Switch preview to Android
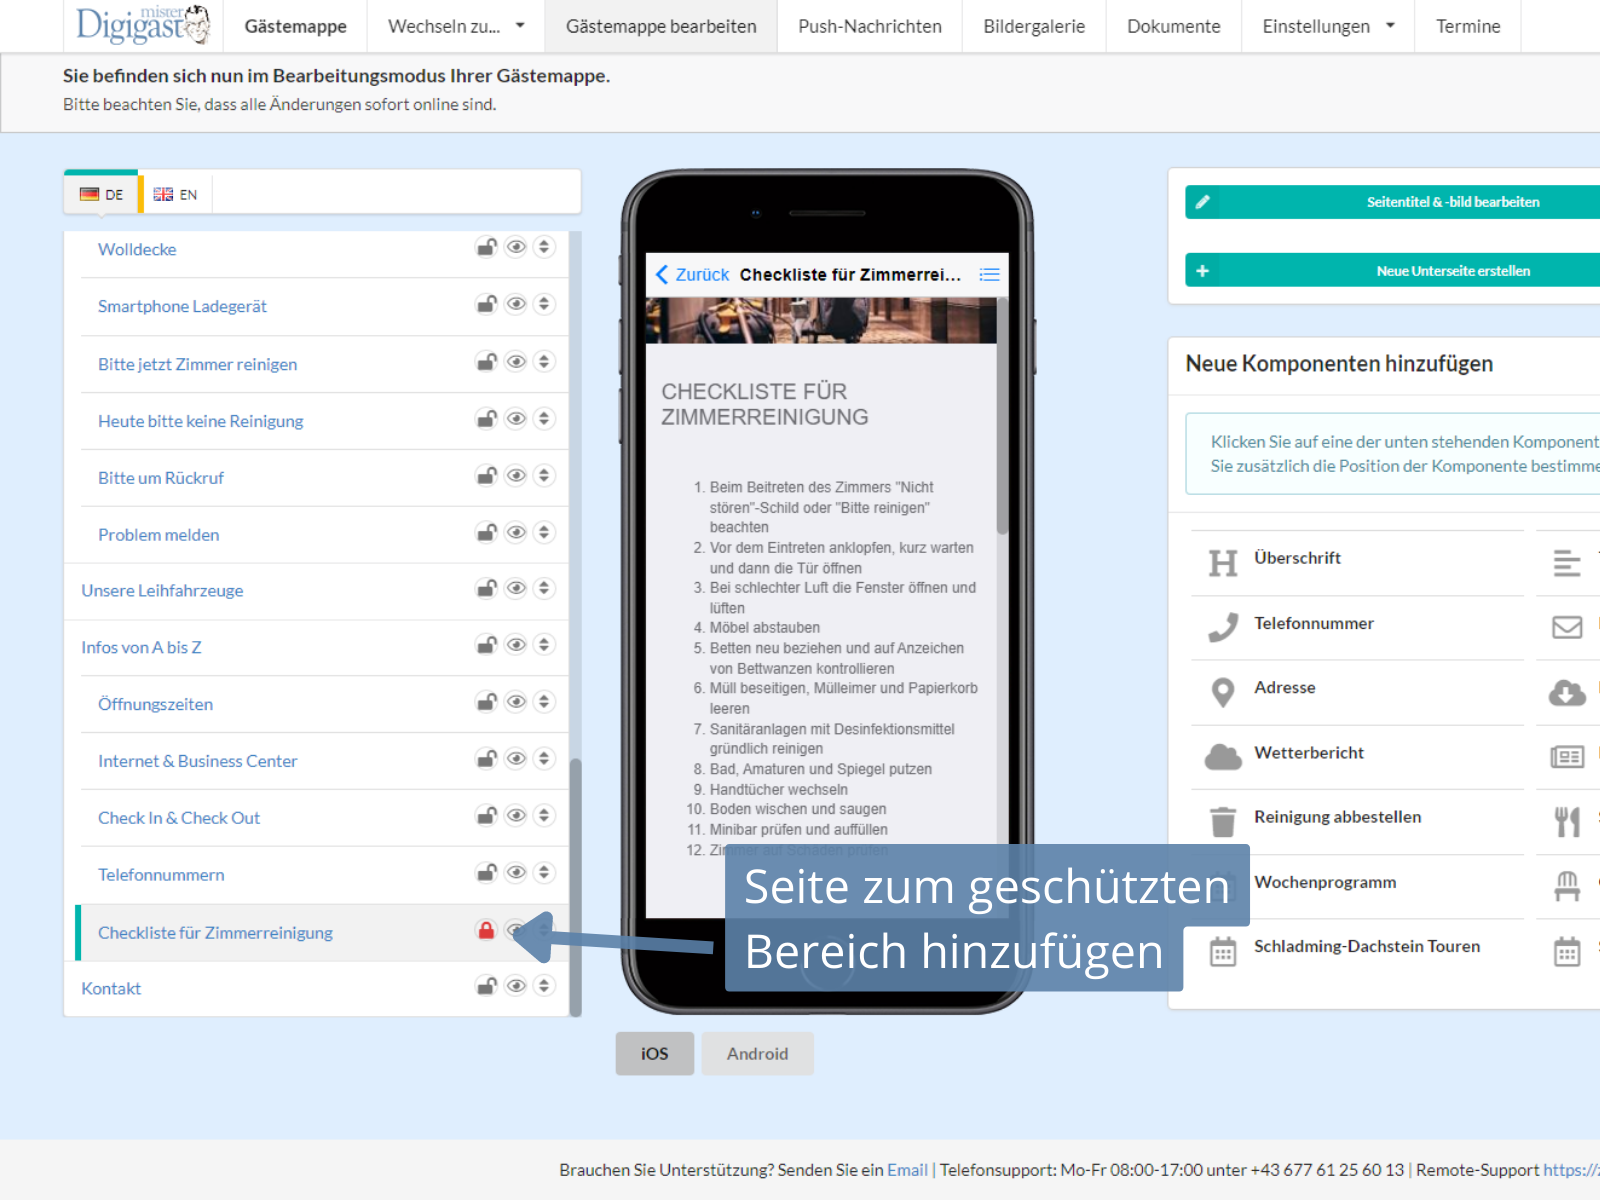Image resolution: width=1600 pixels, height=1200 pixels. click(757, 1054)
